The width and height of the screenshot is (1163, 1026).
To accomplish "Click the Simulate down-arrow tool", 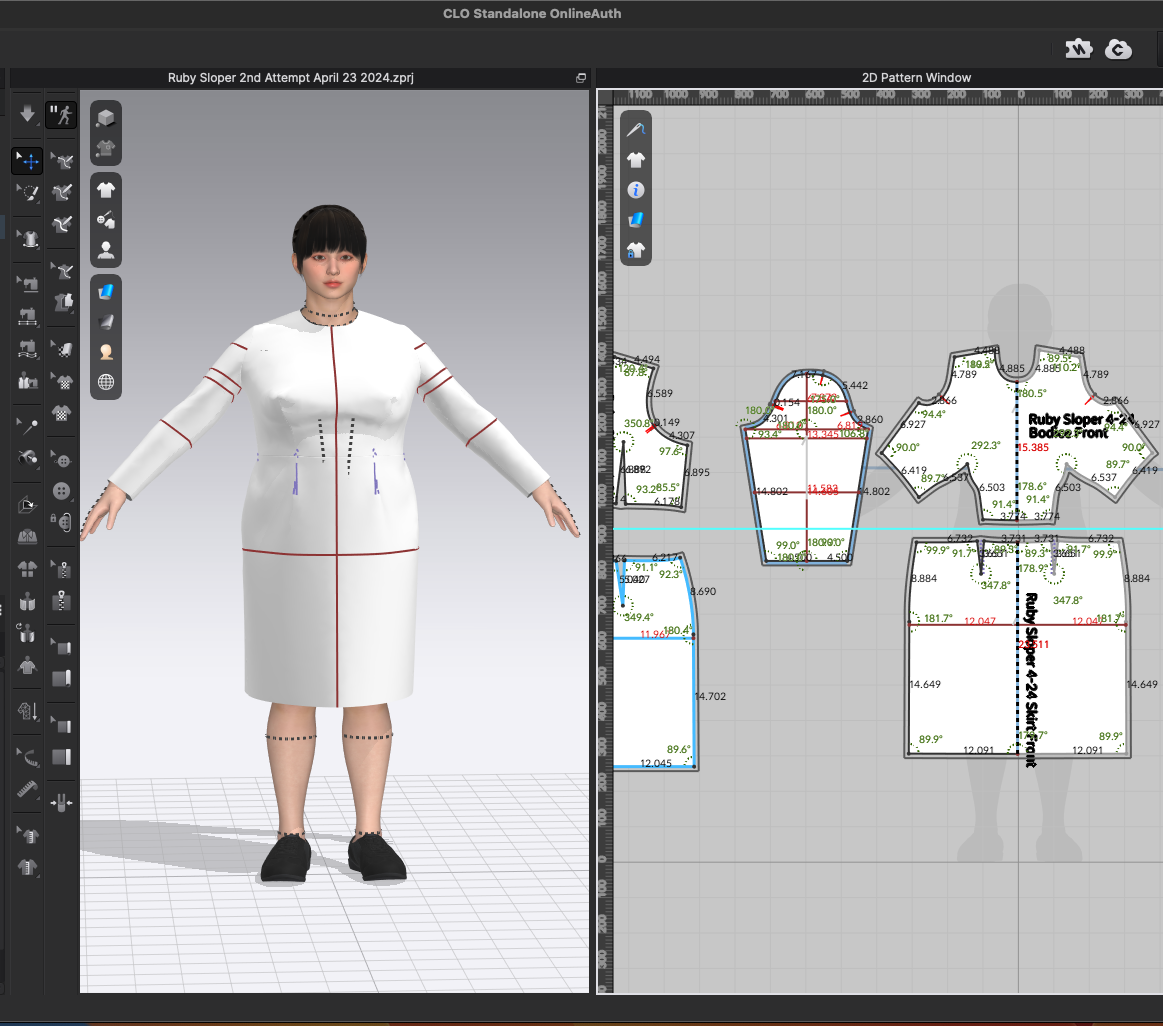I will click(28, 114).
